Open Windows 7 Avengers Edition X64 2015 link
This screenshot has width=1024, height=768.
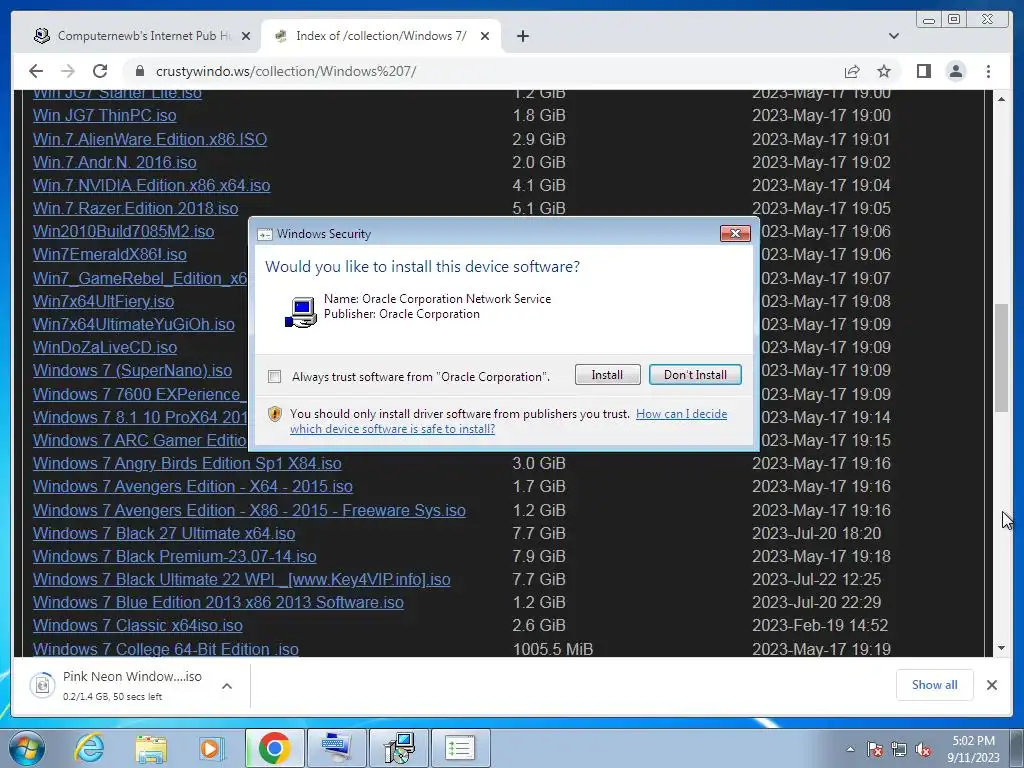[x=193, y=487]
